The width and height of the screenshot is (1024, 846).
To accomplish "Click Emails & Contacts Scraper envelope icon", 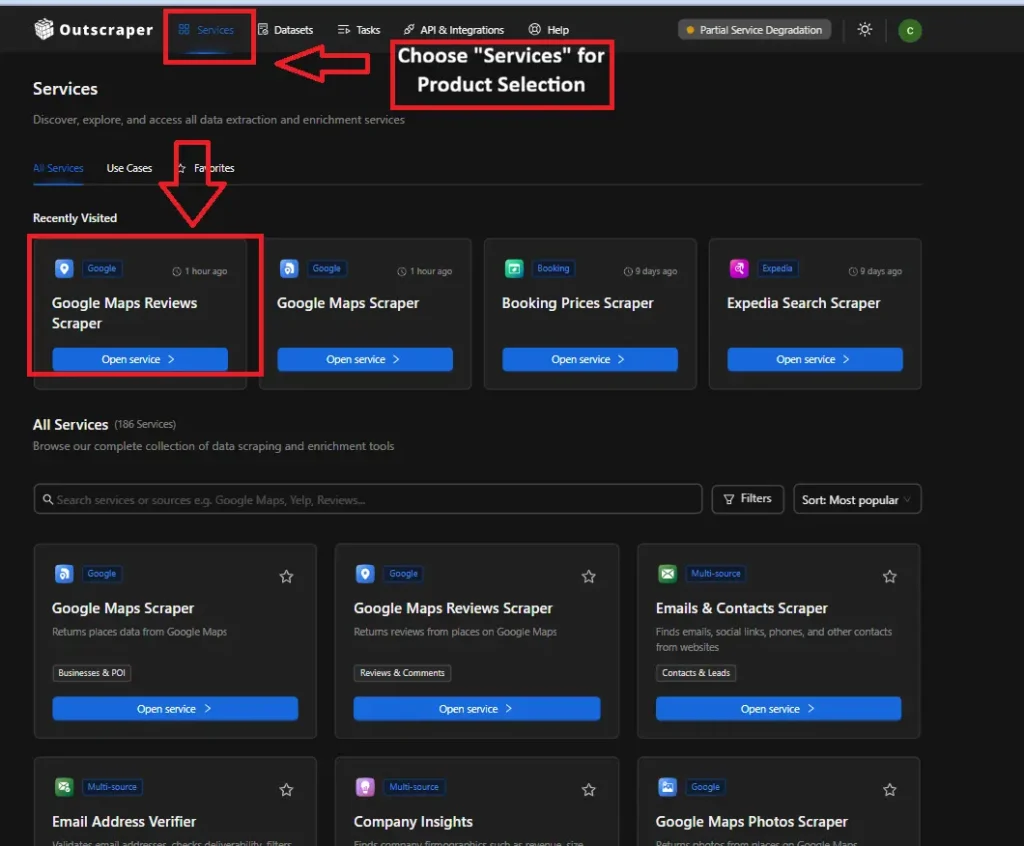I will [x=667, y=574].
